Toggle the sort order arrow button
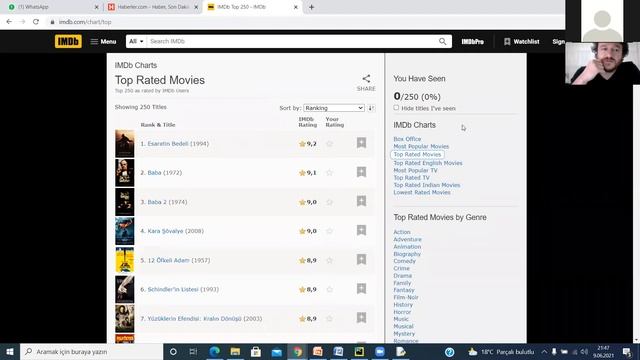Image resolution: width=640 pixels, height=360 pixels. pyautogui.click(x=371, y=108)
